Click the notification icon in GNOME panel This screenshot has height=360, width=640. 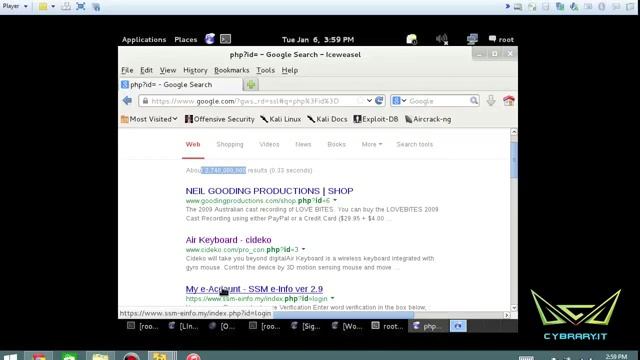pyautogui.click(x=411, y=39)
